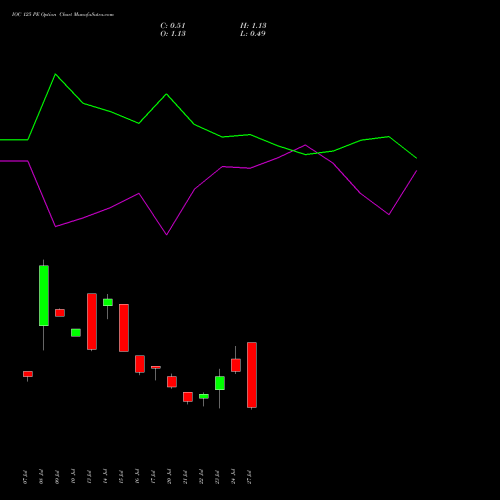Select the first small red candlestick
The width and height of the screenshot is (500, 500).
pos(28,374)
